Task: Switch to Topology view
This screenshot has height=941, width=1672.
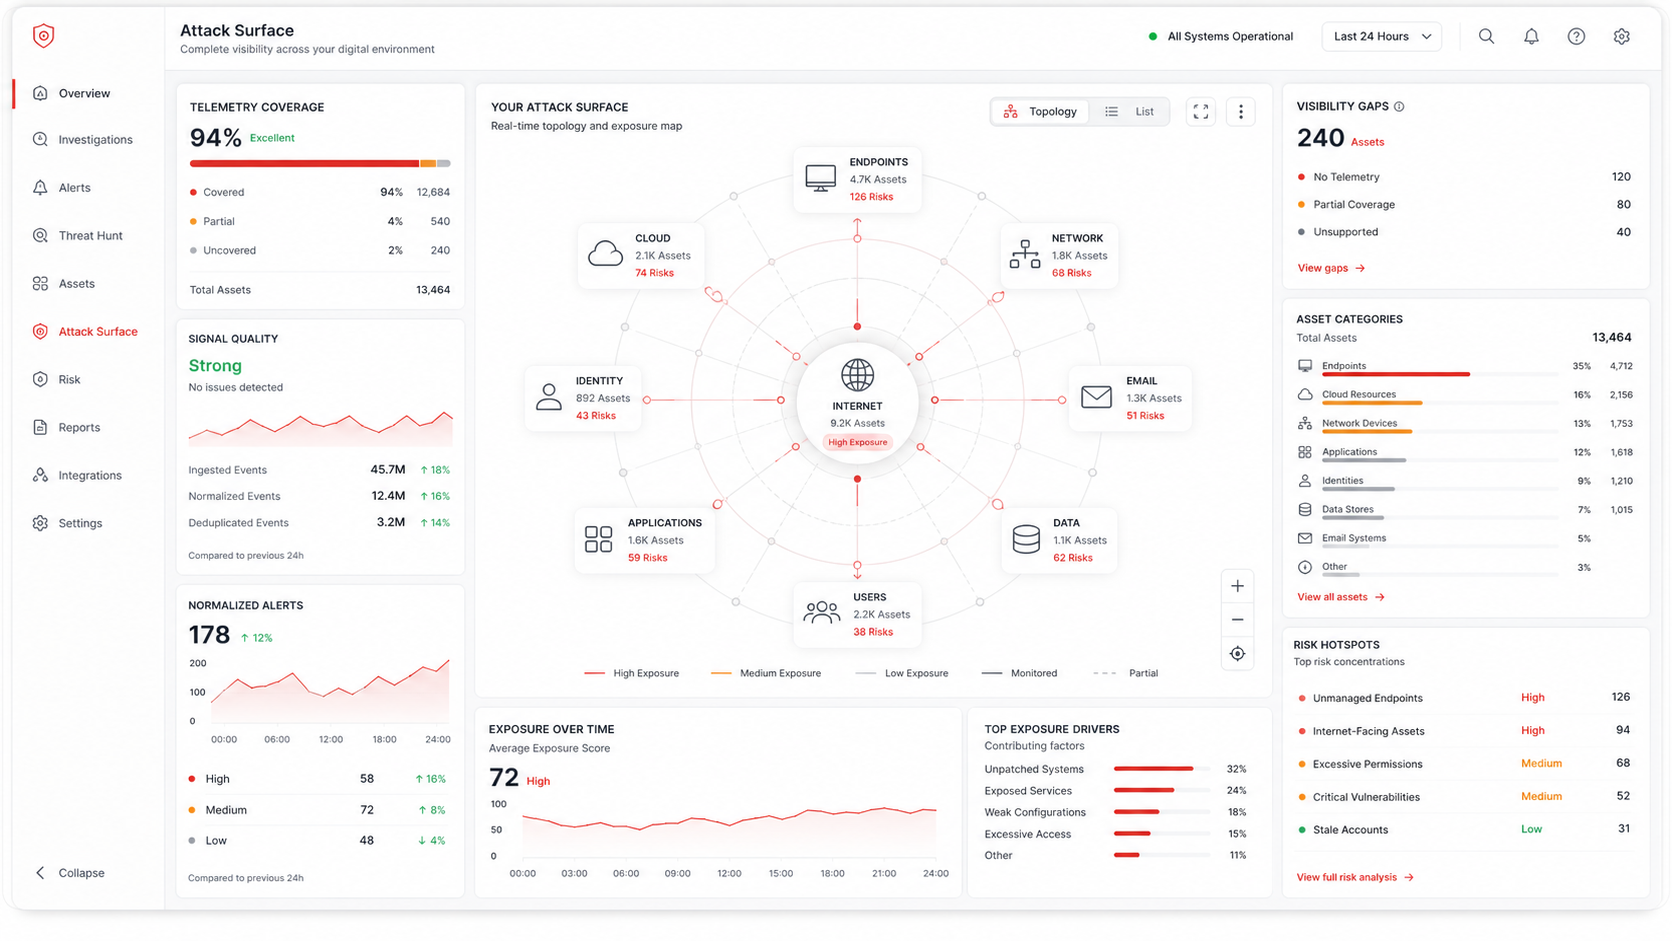Action: coord(1040,112)
